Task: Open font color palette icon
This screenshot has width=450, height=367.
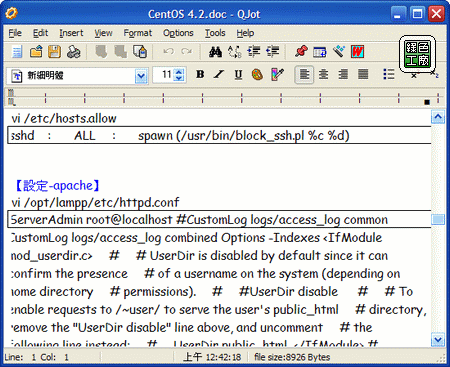Action: point(257,74)
